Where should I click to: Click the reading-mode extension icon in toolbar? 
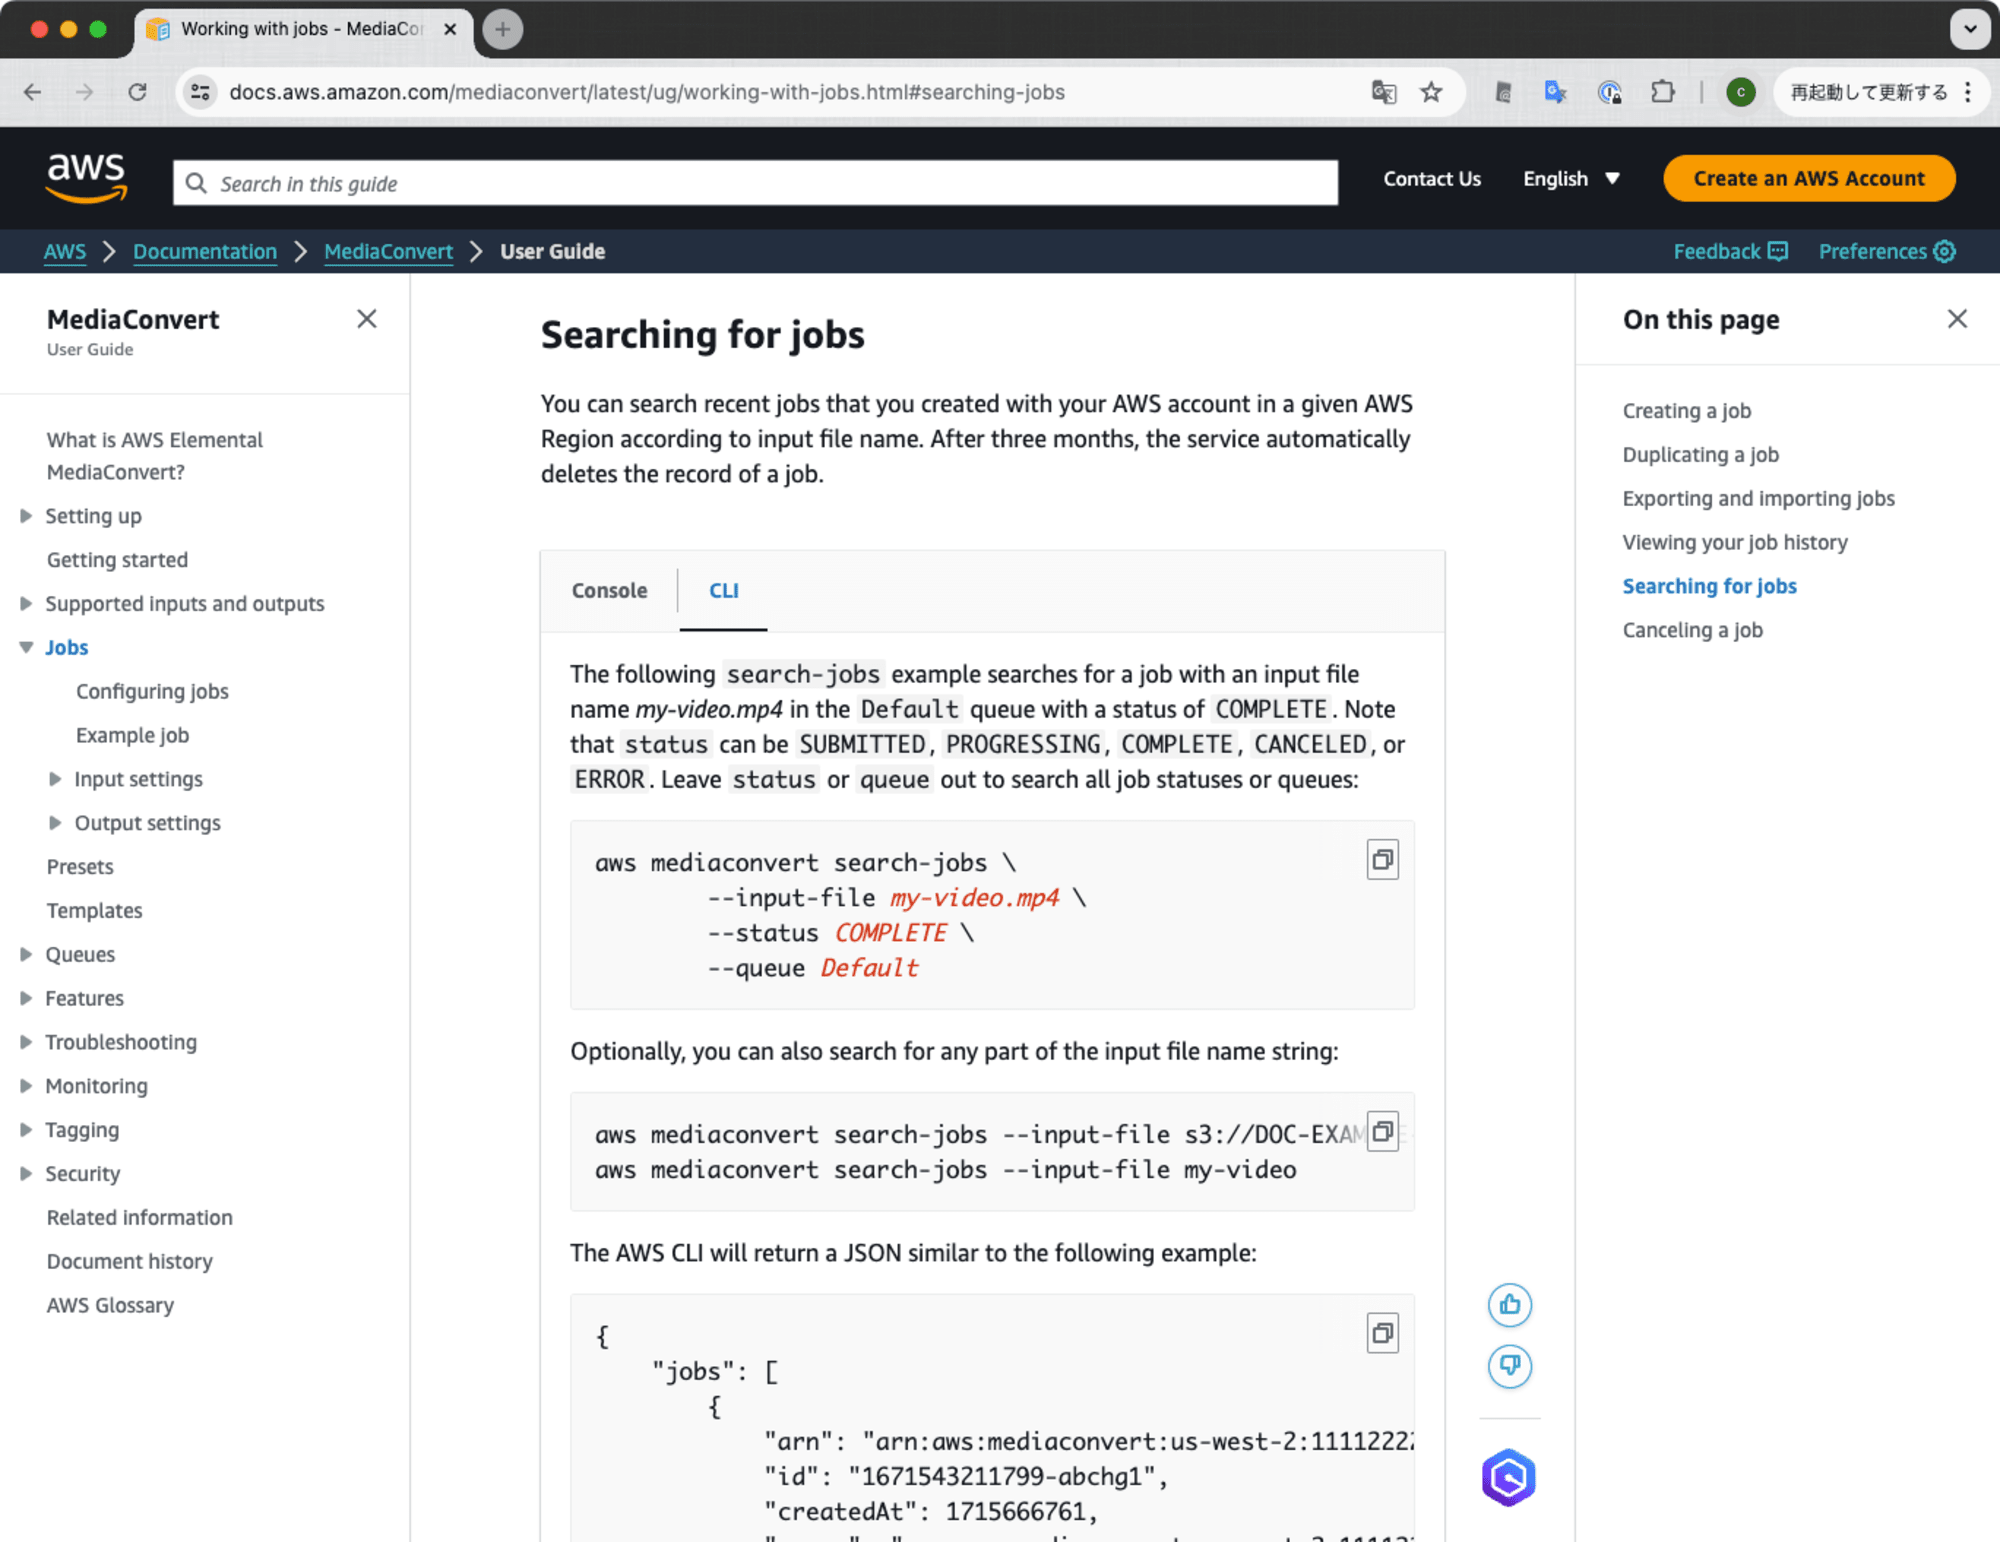[1502, 92]
